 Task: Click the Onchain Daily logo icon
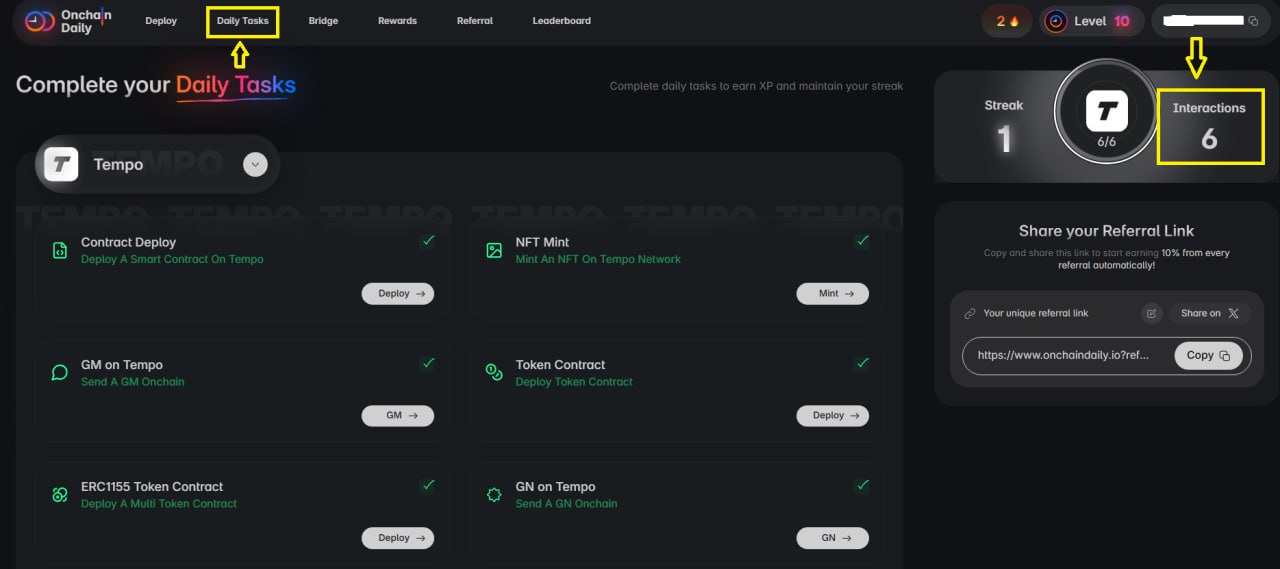click(x=40, y=21)
